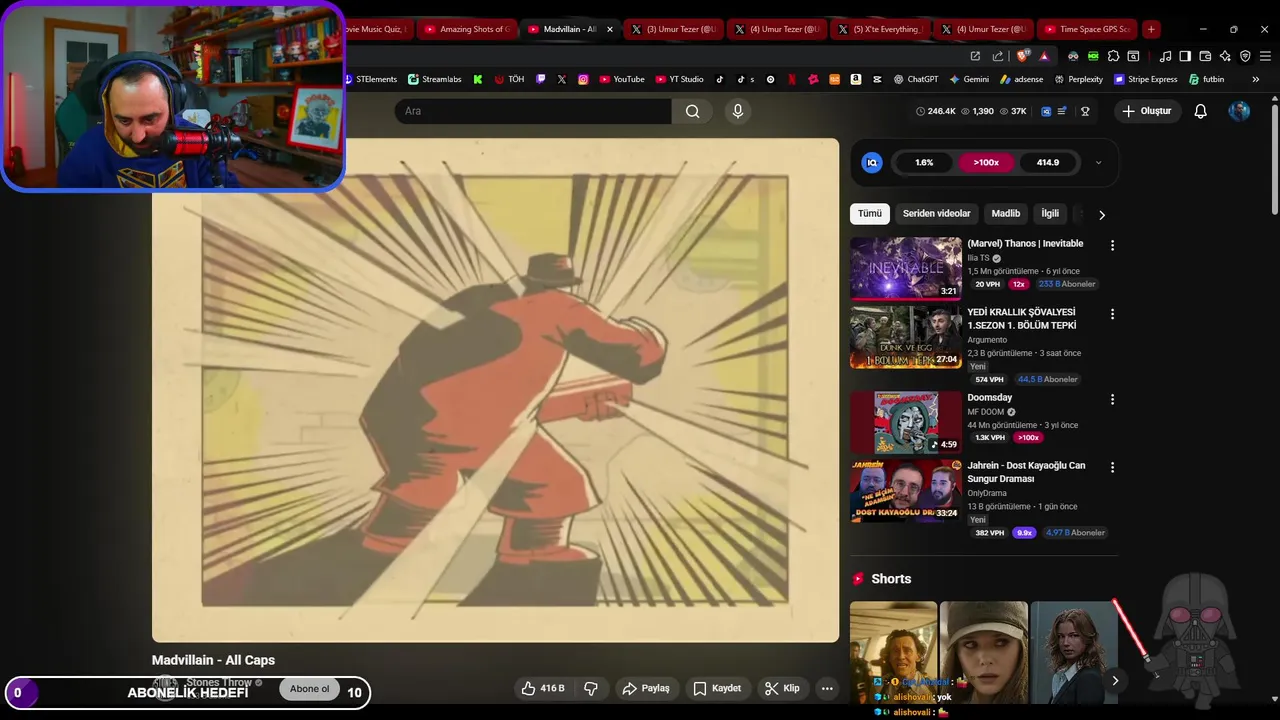
Task: Click the Paylaş share button
Action: (646, 688)
